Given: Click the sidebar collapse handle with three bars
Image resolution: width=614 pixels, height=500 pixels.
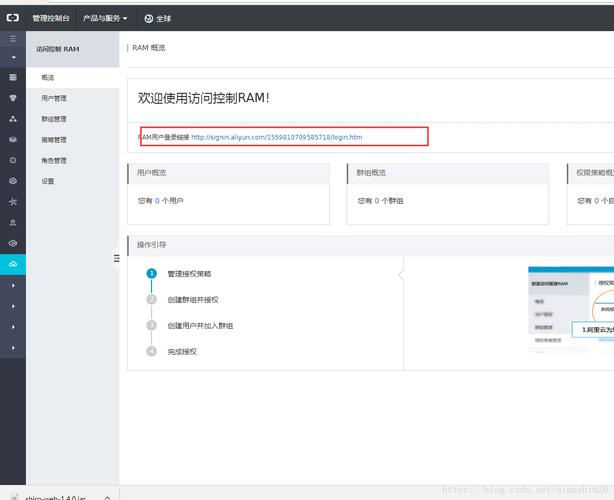Looking at the screenshot, I should point(116,258).
